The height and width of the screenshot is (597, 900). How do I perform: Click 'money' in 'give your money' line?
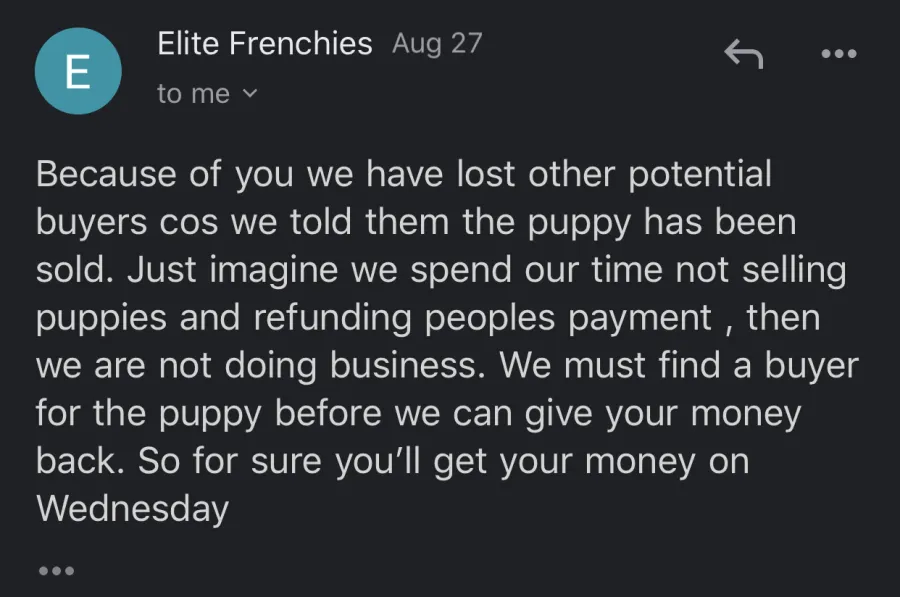(746, 413)
